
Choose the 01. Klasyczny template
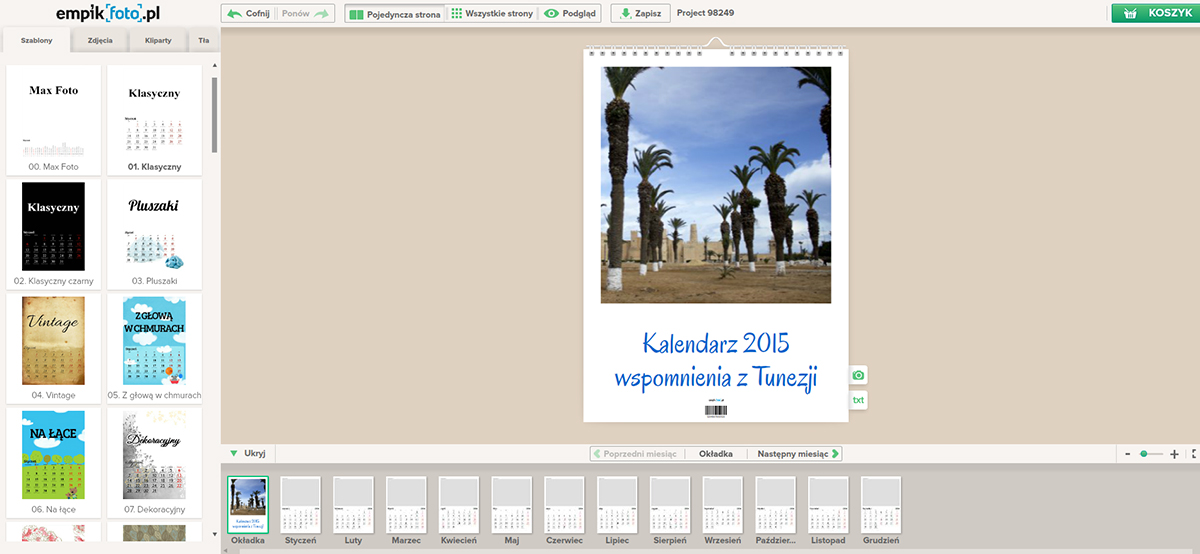tap(154, 119)
